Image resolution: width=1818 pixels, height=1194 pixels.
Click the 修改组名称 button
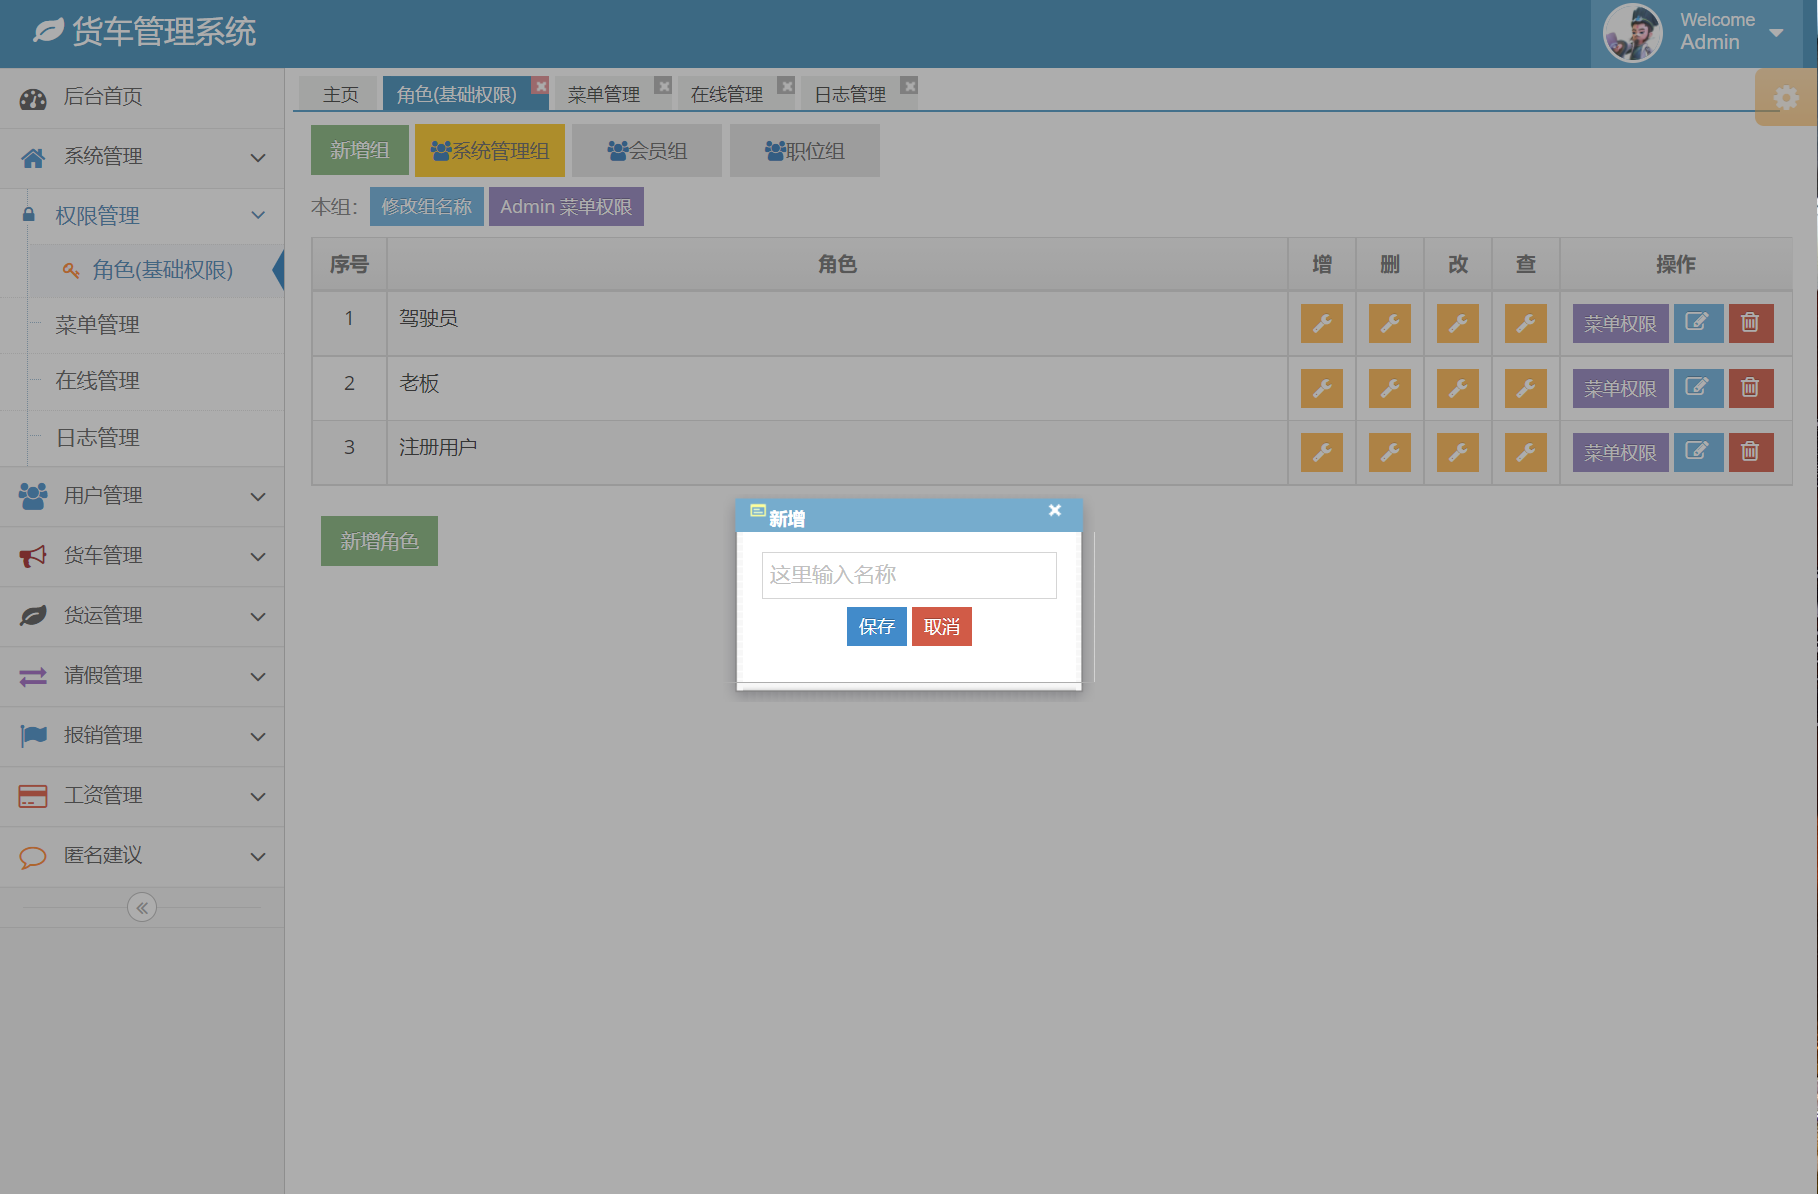(427, 207)
